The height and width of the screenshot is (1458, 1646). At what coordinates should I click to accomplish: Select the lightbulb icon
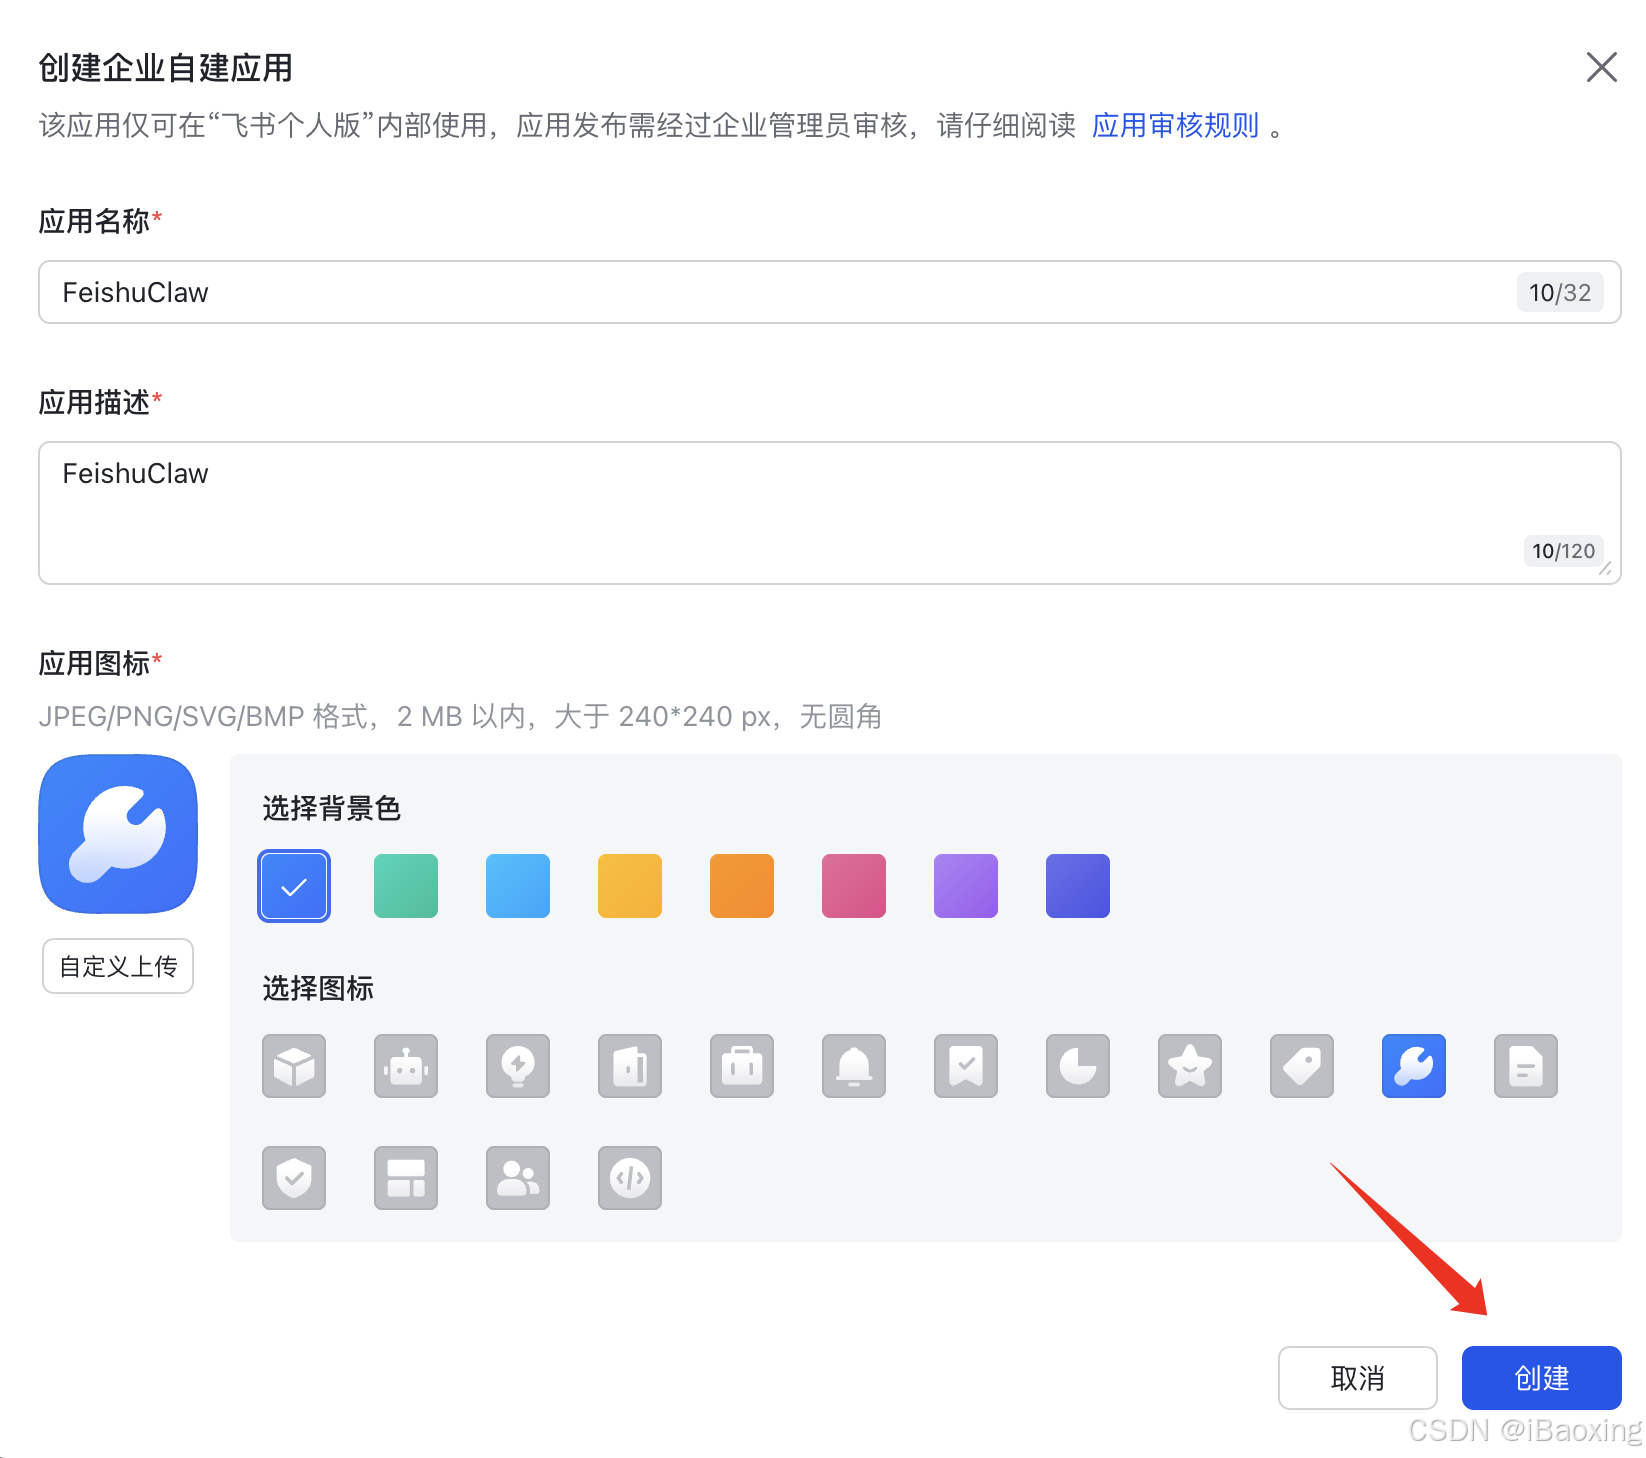tap(517, 1066)
